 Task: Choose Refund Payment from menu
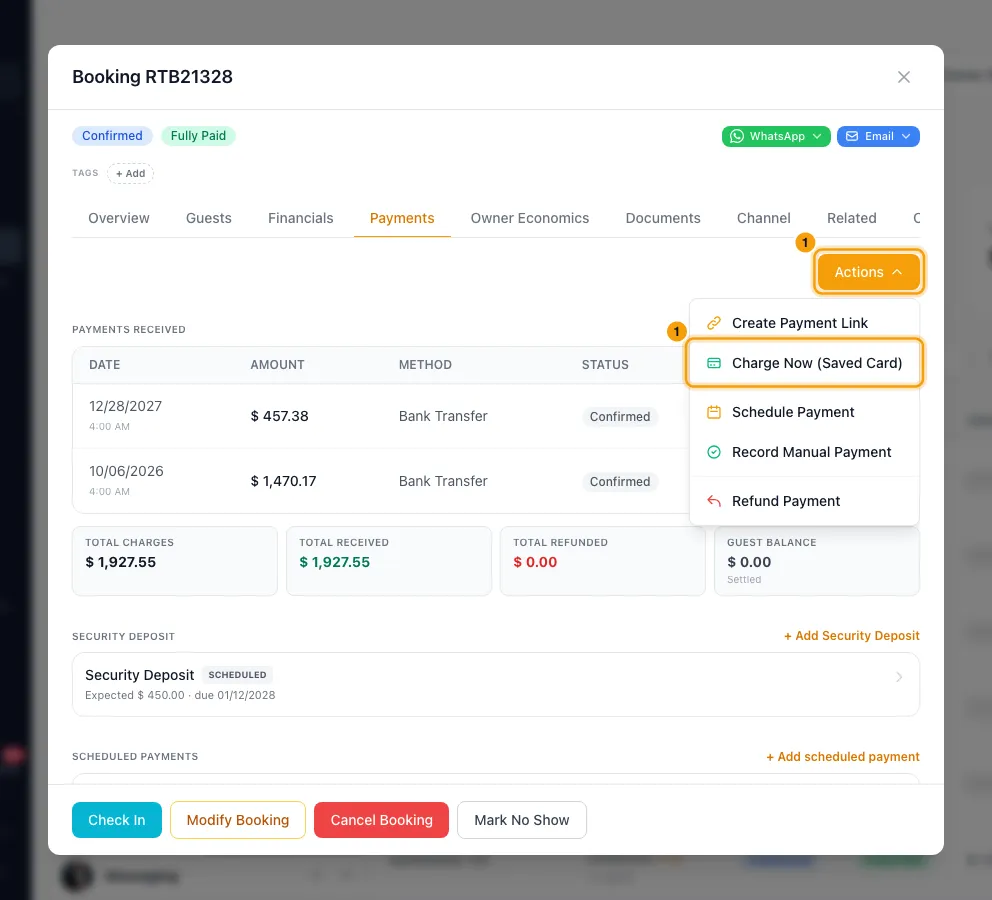tap(804, 501)
